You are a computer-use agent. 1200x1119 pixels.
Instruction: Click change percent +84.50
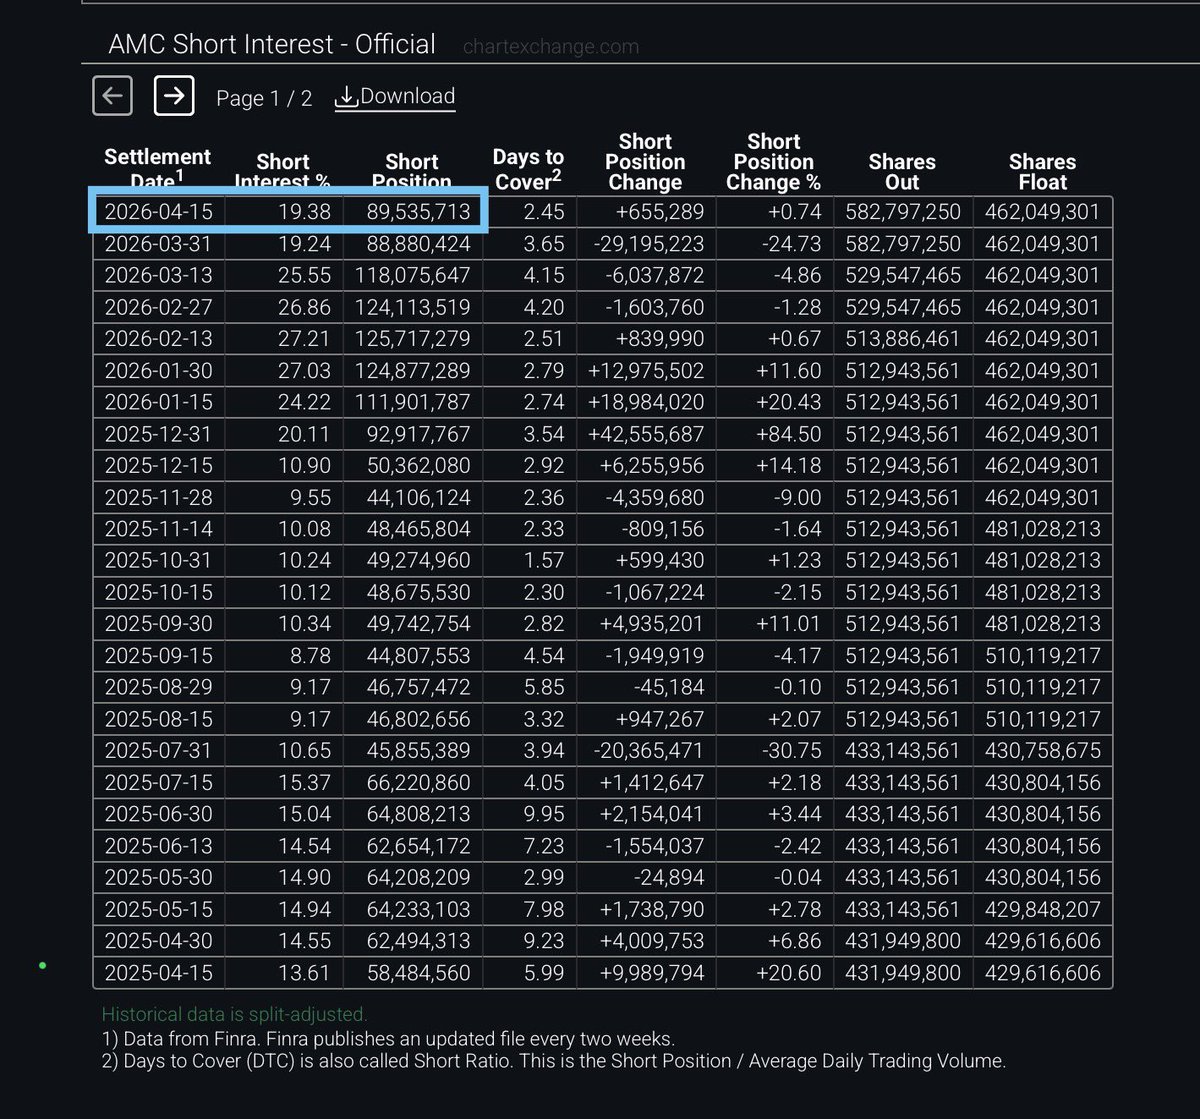point(788,434)
